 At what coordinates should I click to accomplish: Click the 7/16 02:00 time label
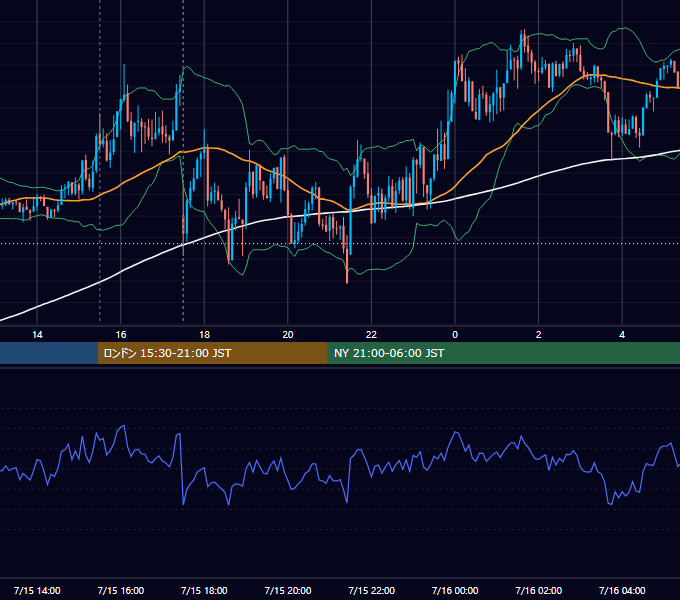tap(539, 590)
